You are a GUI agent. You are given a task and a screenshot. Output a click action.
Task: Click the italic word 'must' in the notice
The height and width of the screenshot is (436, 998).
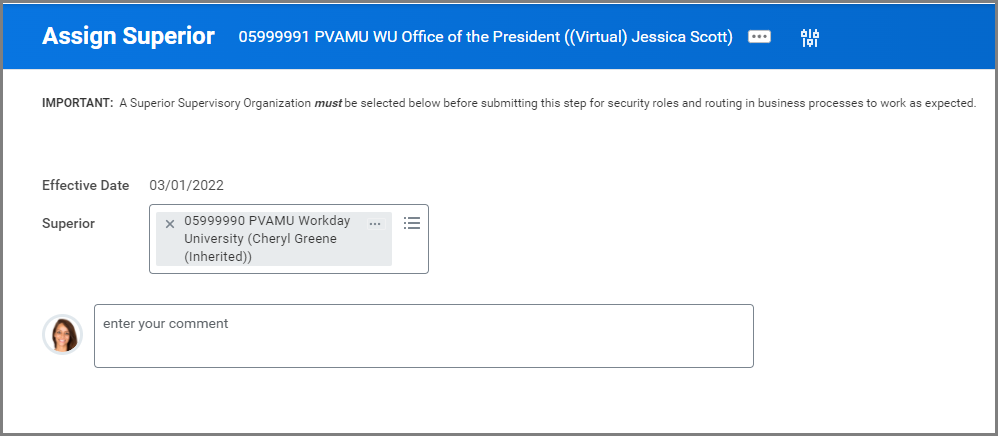pyautogui.click(x=328, y=103)
